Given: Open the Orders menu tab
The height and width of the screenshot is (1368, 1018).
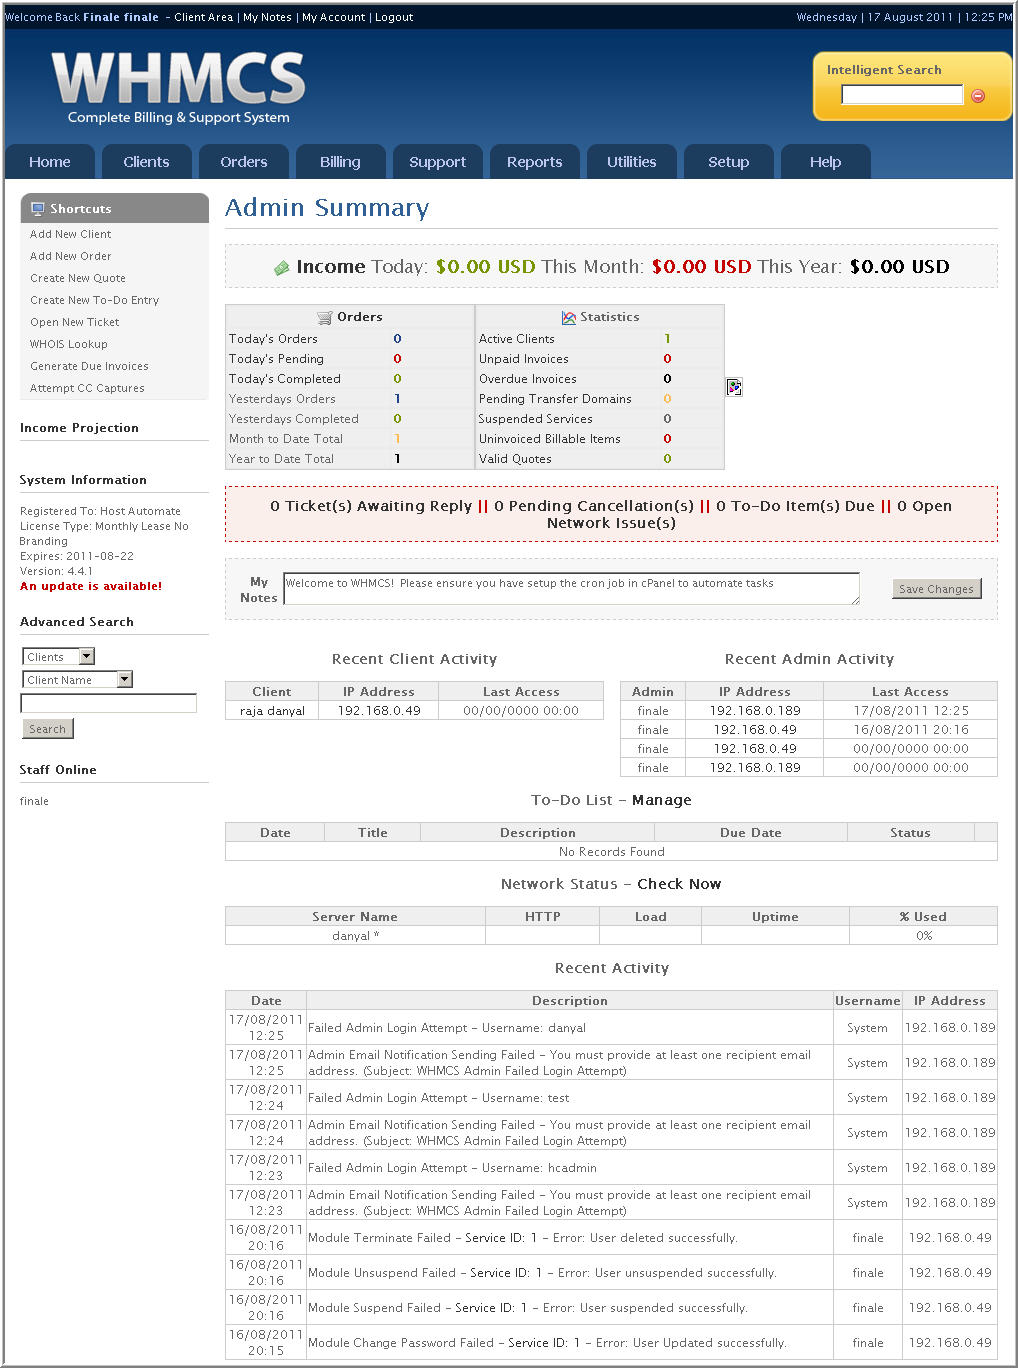Looking at the screenshot, I should click(x=244, y=162).
